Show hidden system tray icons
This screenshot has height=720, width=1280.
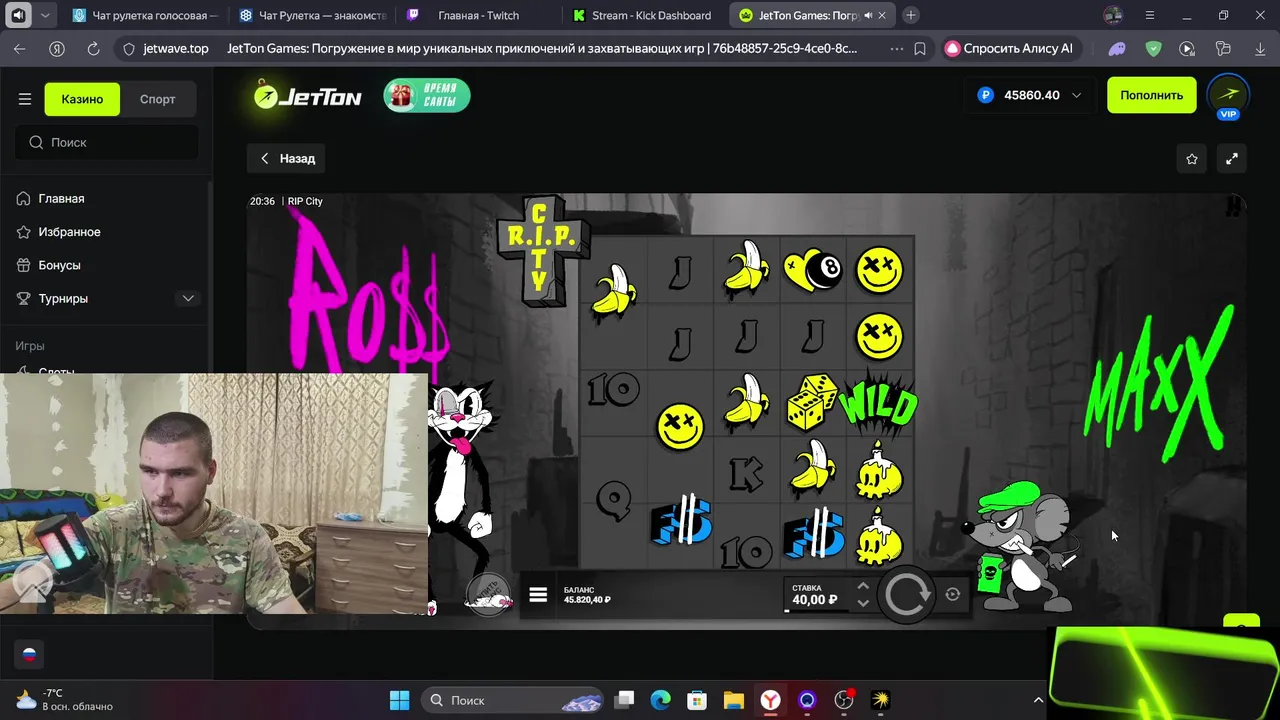1037,700
